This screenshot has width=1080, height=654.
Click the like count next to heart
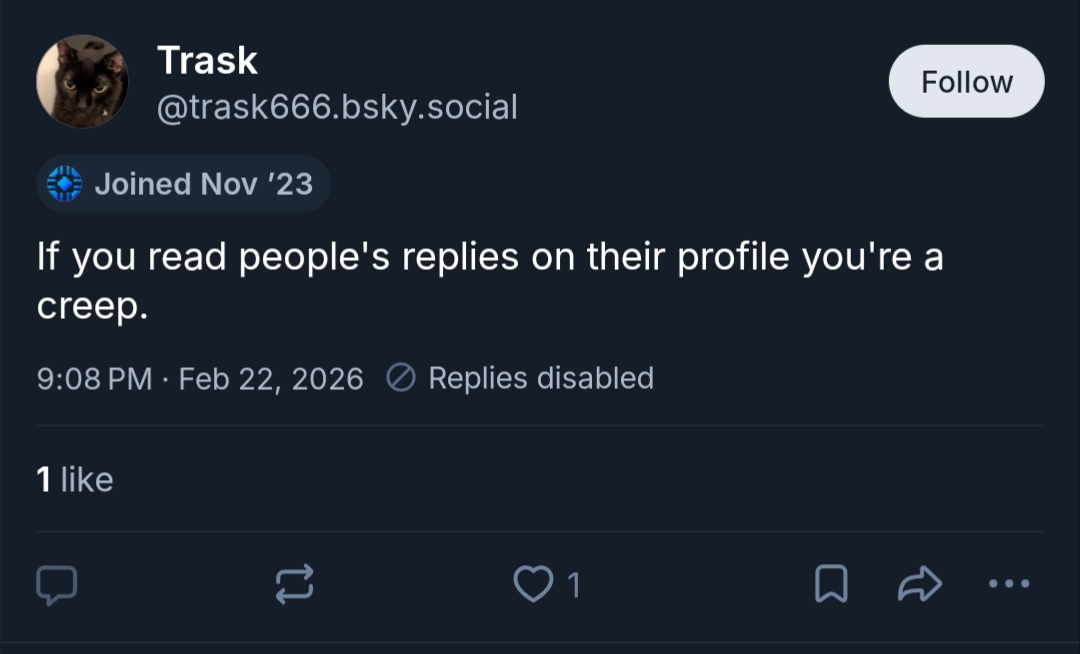(574, 586)
